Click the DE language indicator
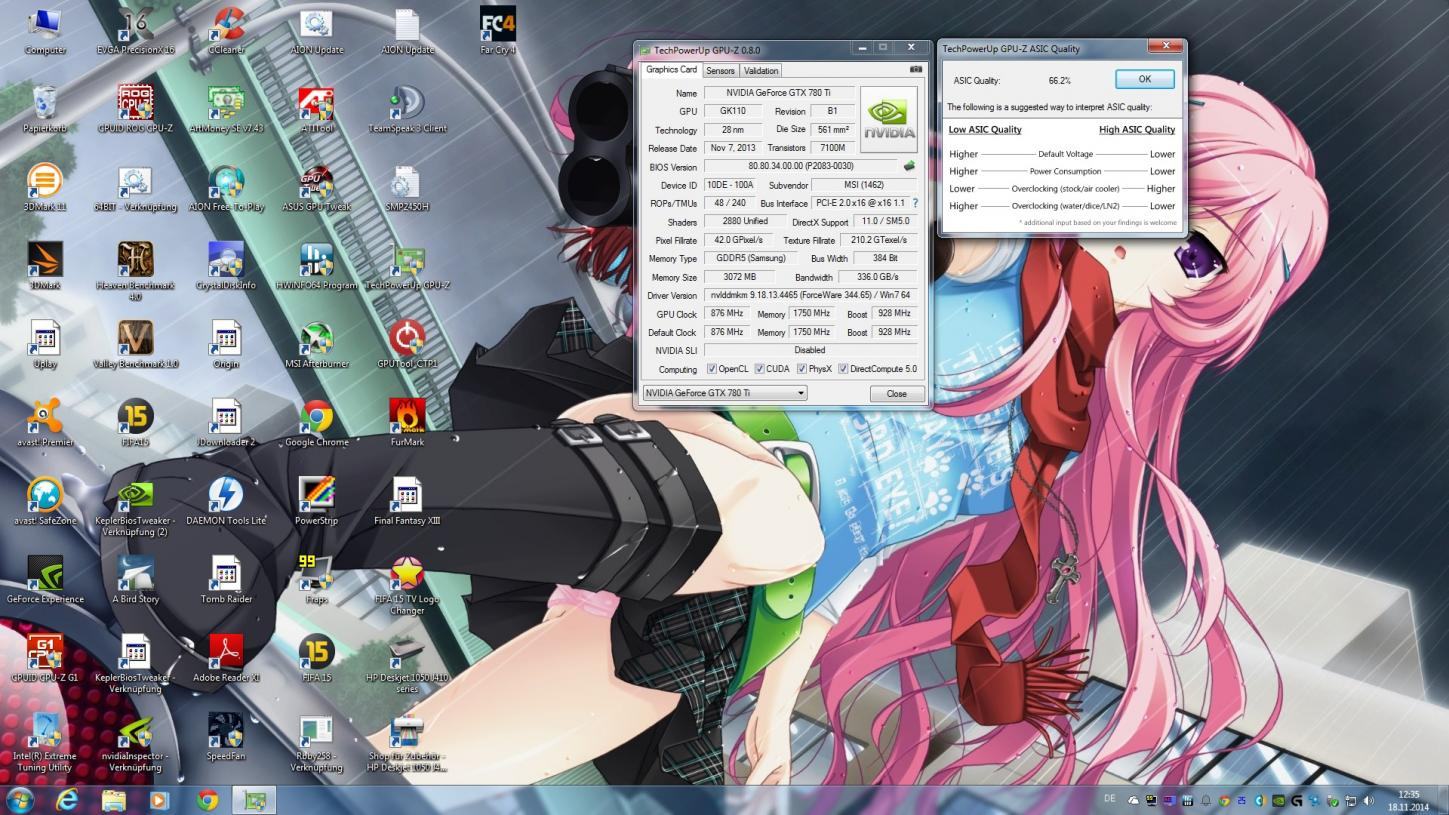Viewport: 1449px width, 815px height. coord(1110,799)
